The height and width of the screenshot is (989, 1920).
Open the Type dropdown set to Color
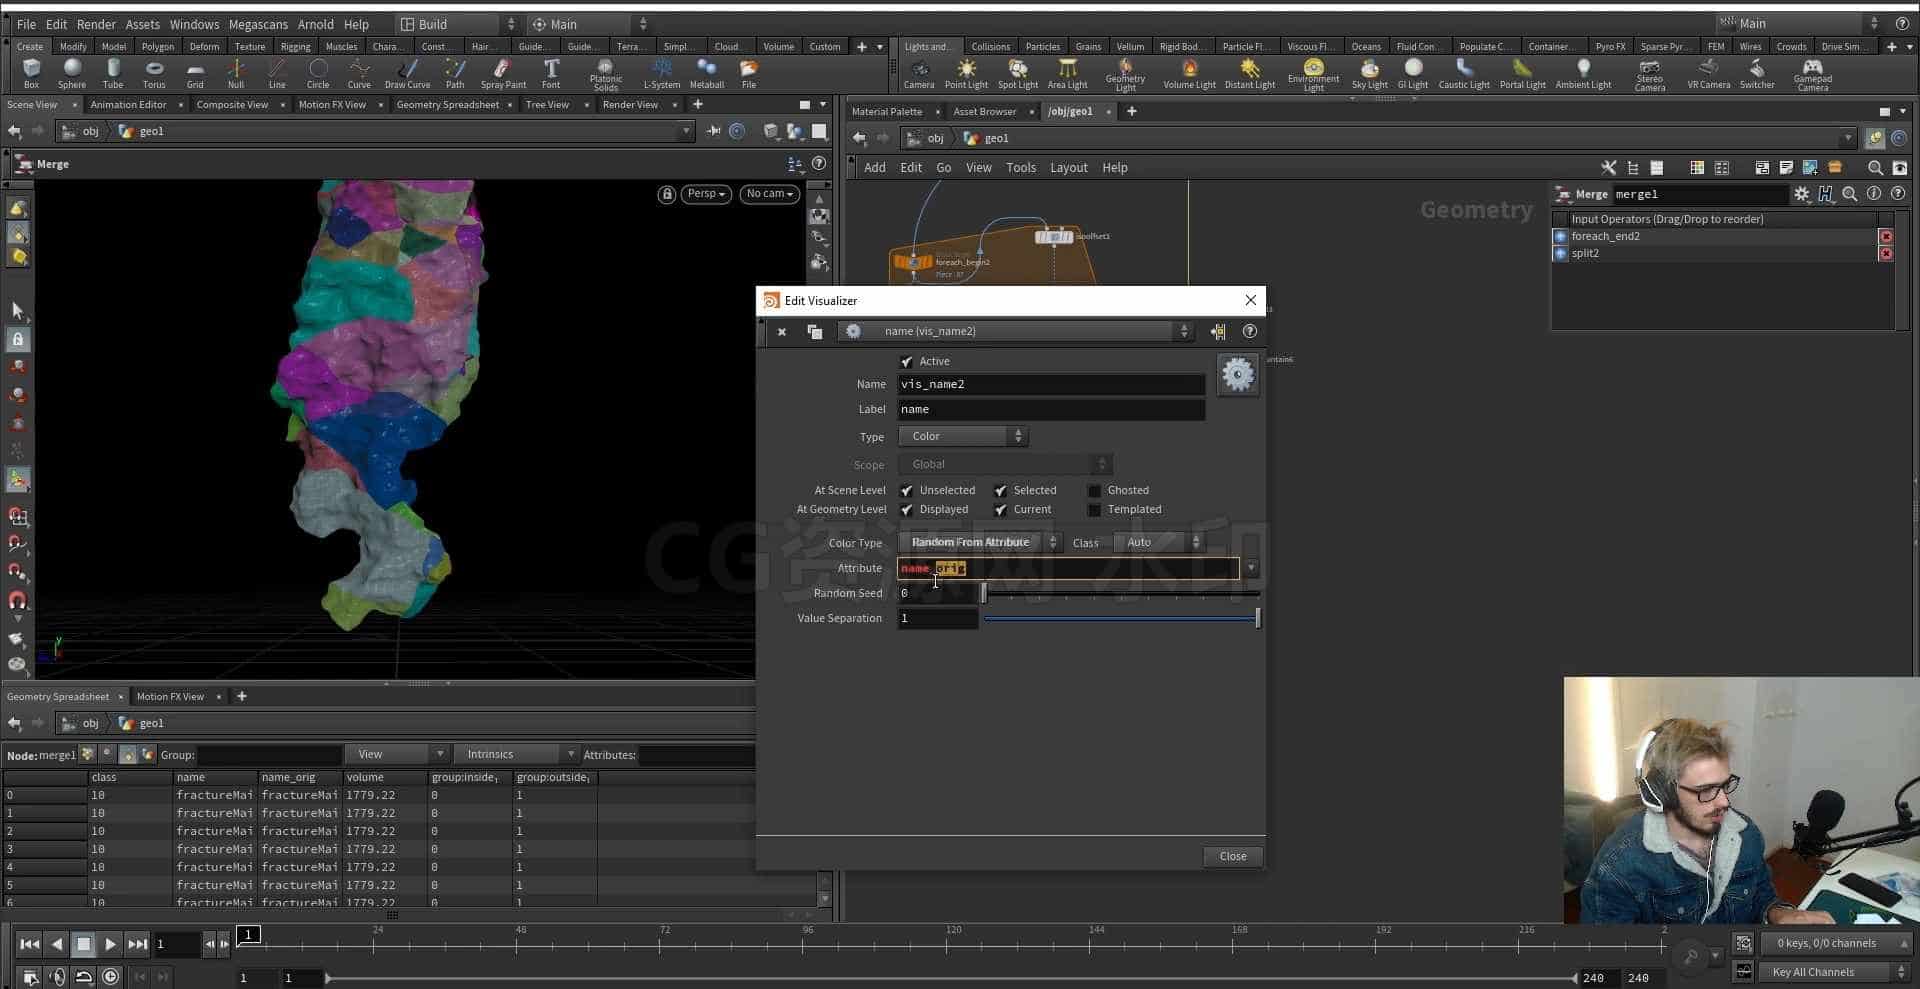coord(963,437)
